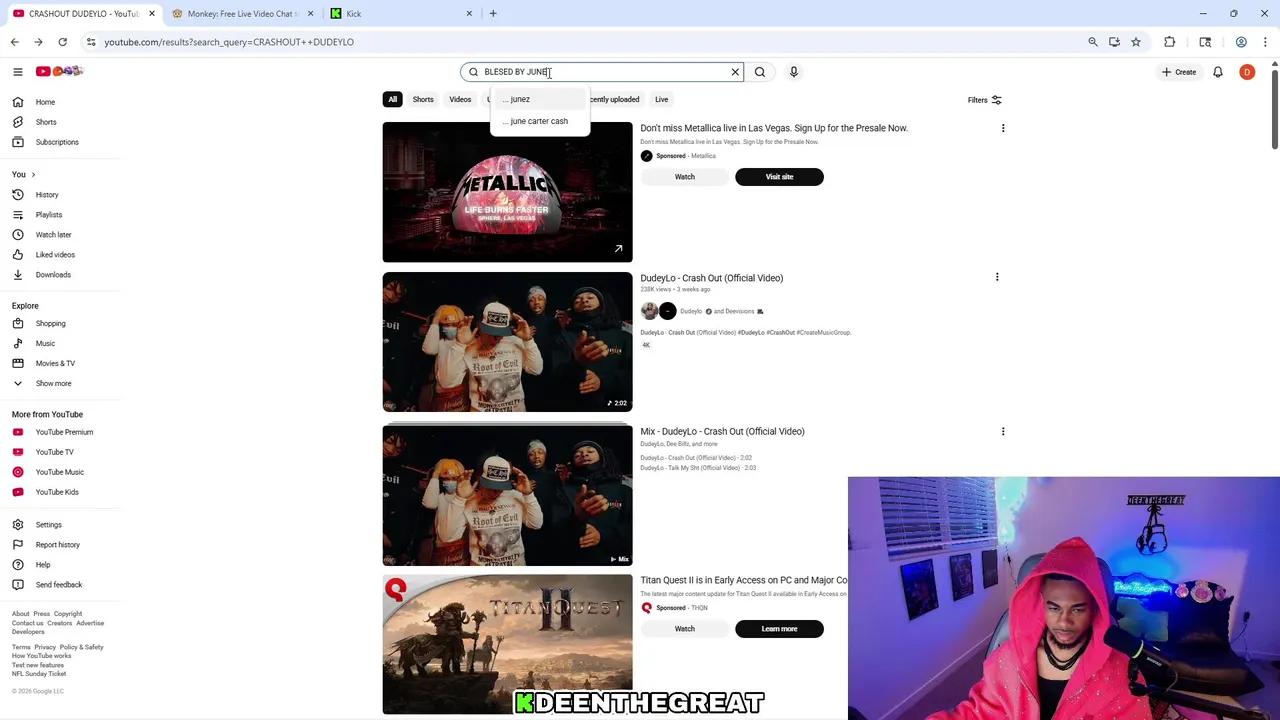Select the All filter chip

393,99
